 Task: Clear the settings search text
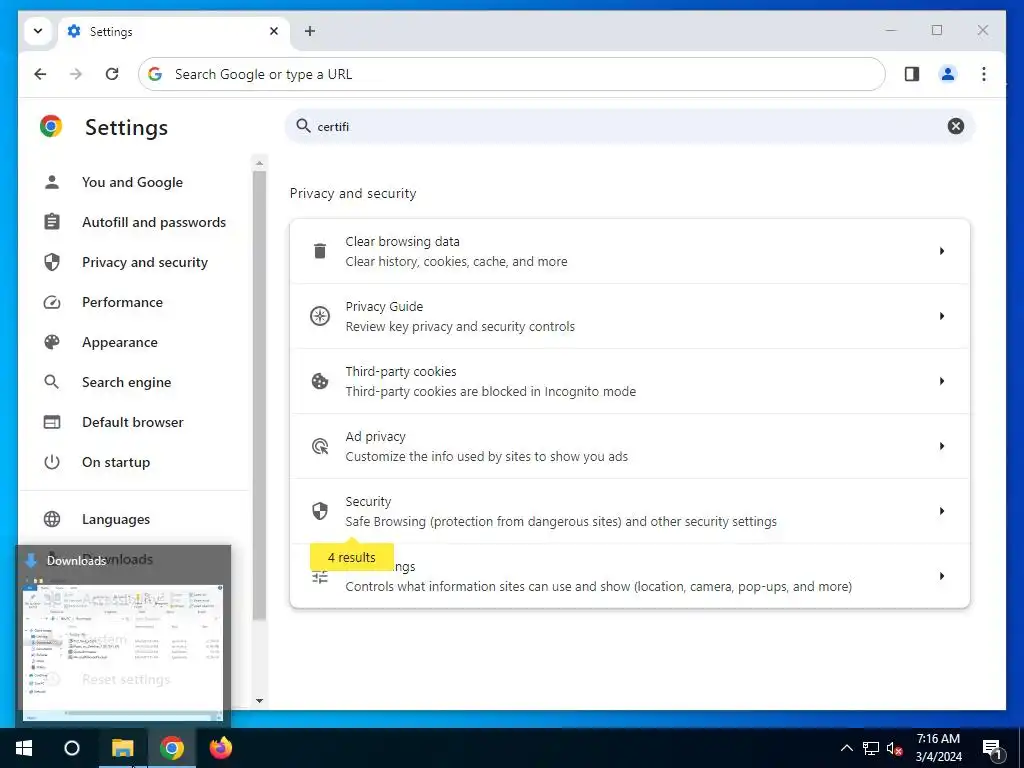pos(955,127)
